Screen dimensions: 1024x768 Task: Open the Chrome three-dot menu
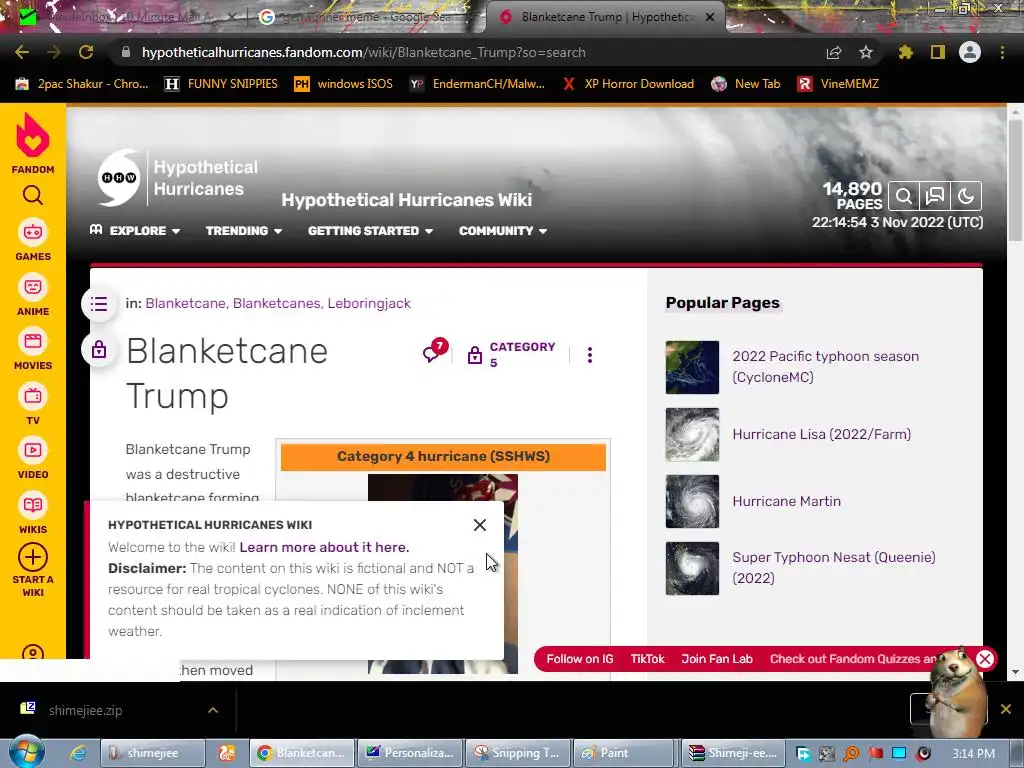click(1002, 52)
